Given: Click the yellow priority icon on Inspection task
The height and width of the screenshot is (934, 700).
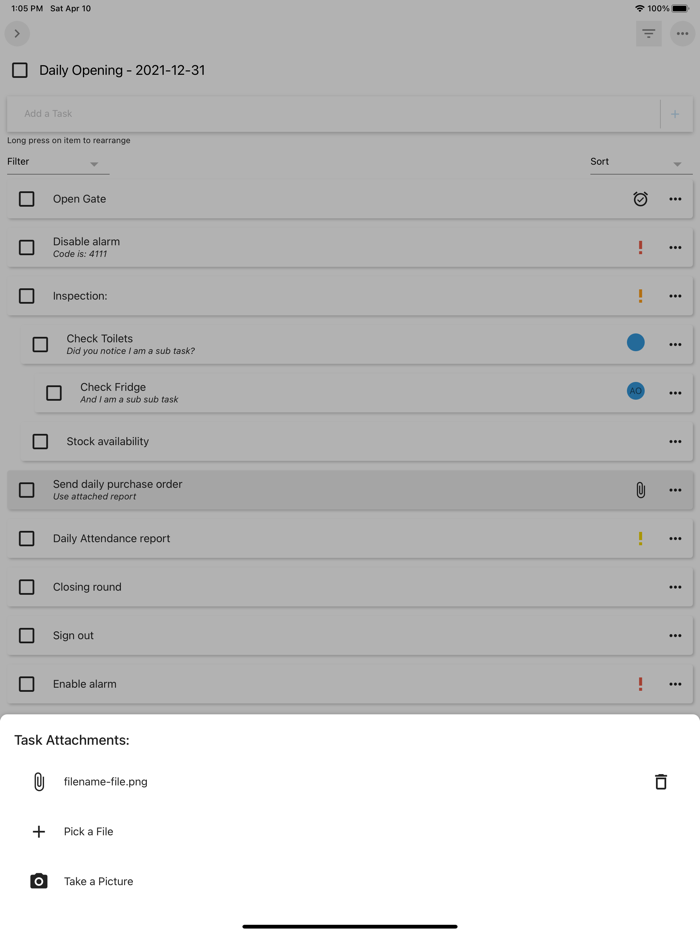Looking at the screenshot, I should pyautogui.click(x=641, y=296).
